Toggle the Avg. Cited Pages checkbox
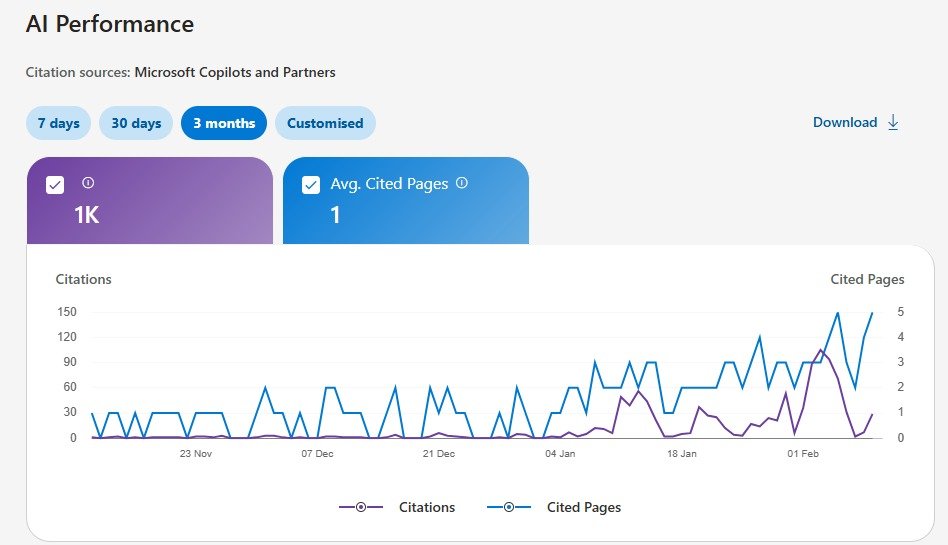Screen dimensions: 948x545 click(x=311, y=184)
